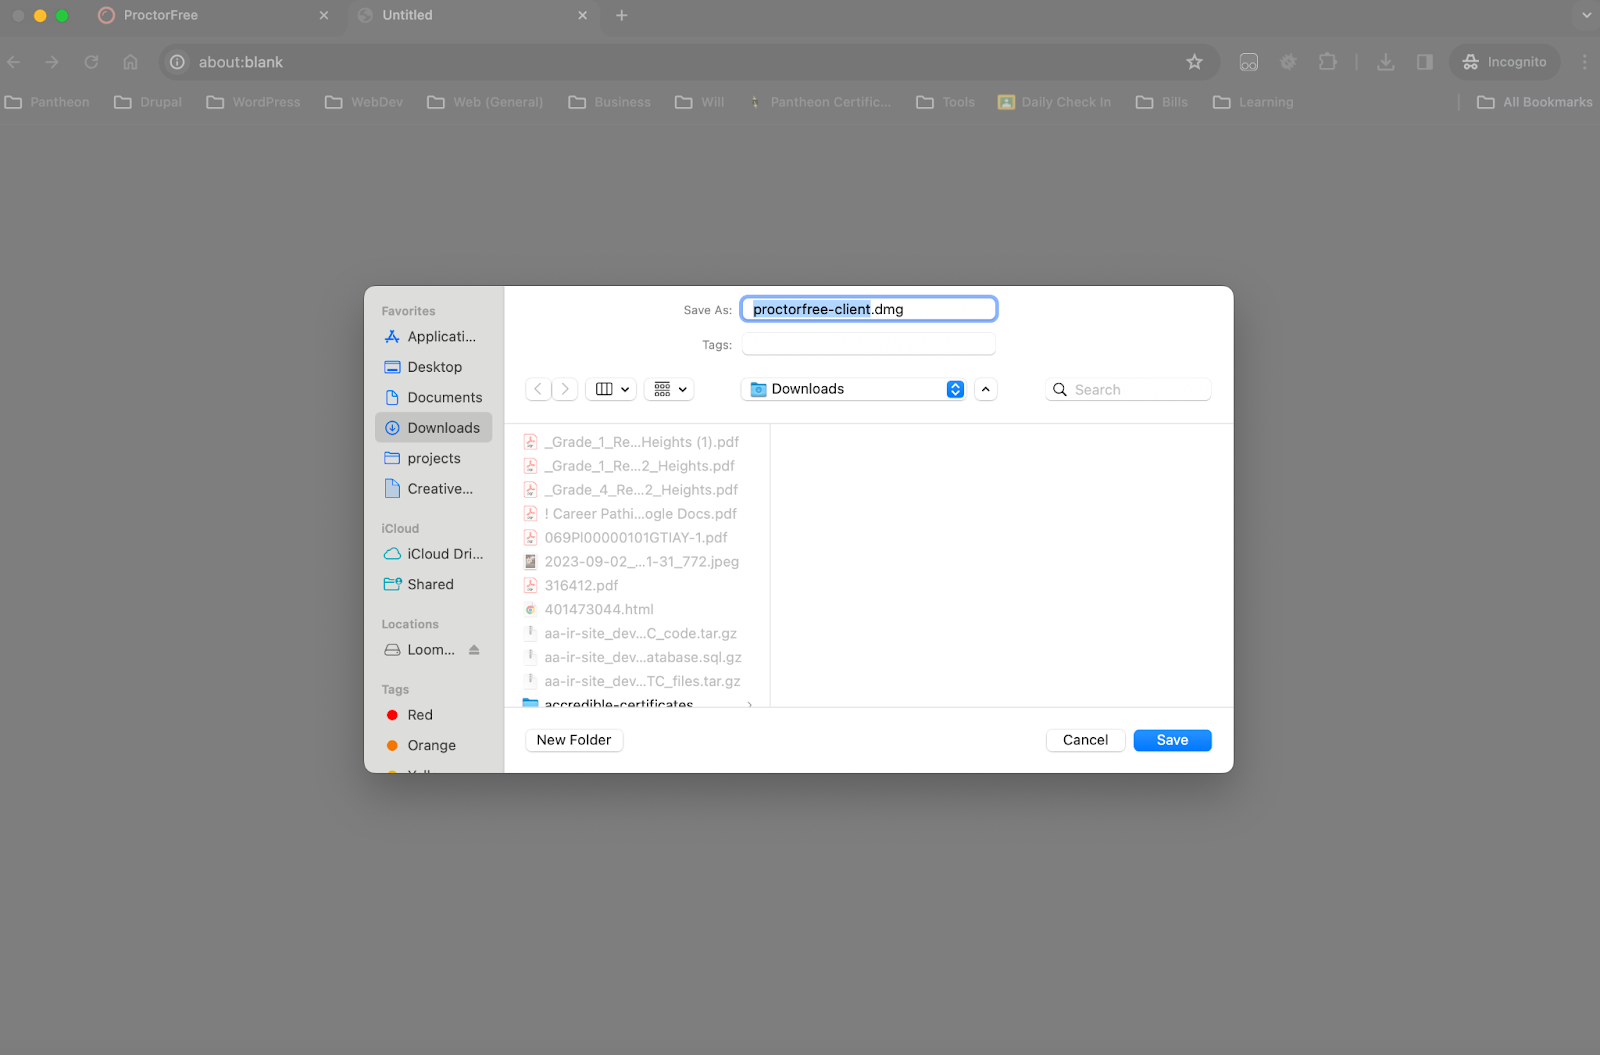Image resolution: width=1600 pixels, height=1055 pixels.
Task: Click the Save button
Action: pyautogui.click(x=1172, y=740)
